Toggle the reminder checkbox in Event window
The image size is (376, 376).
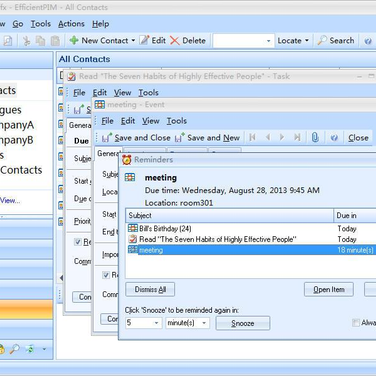(106, 275)
